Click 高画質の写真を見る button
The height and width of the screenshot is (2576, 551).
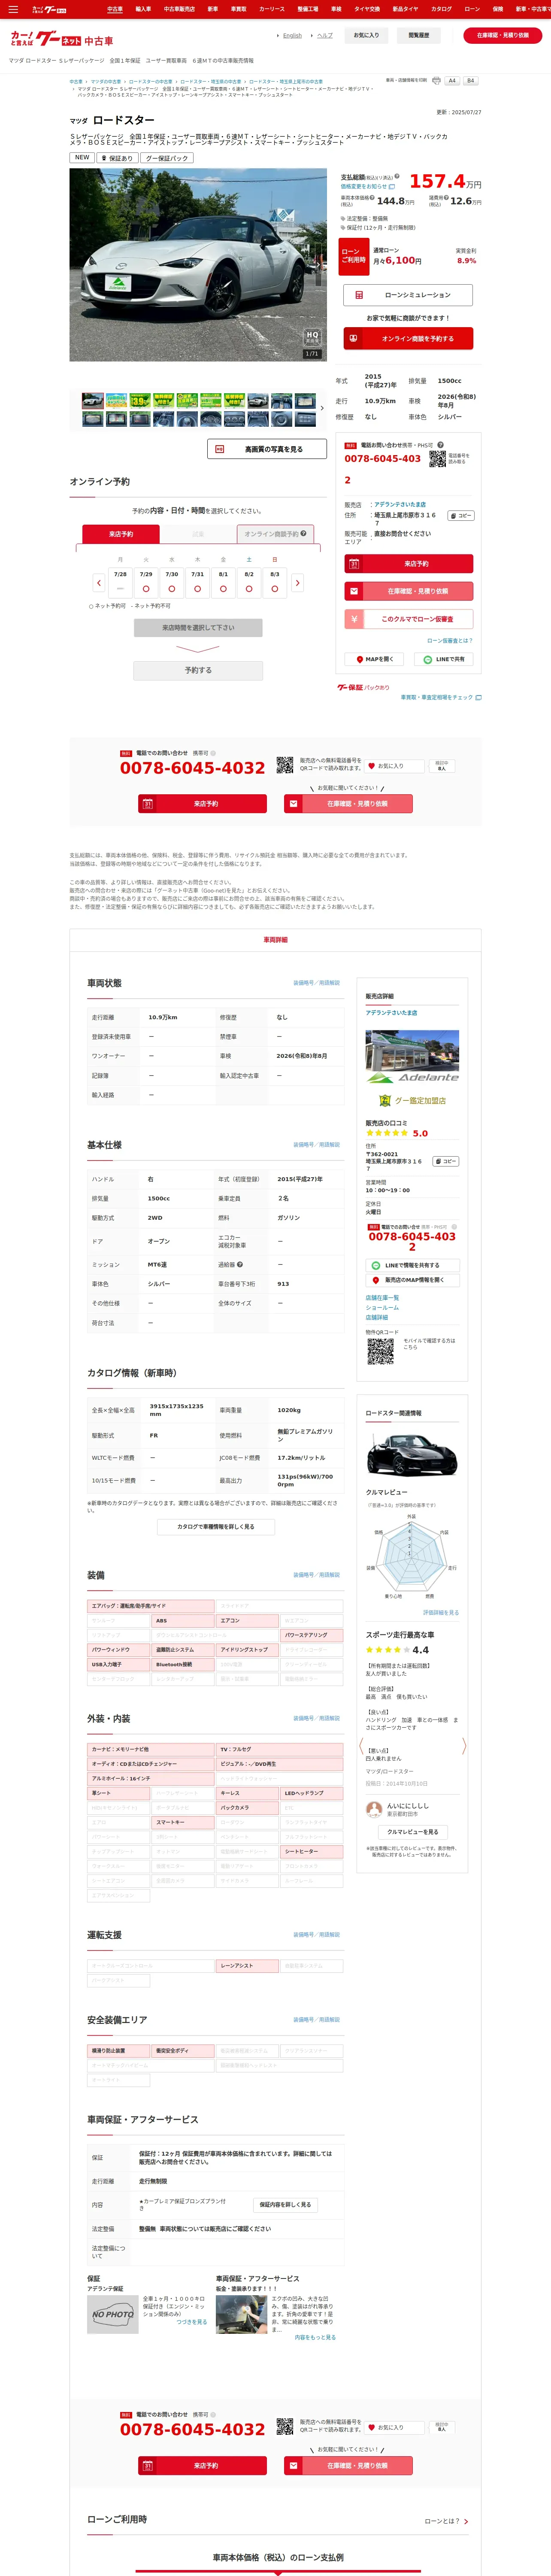[267, 449]
